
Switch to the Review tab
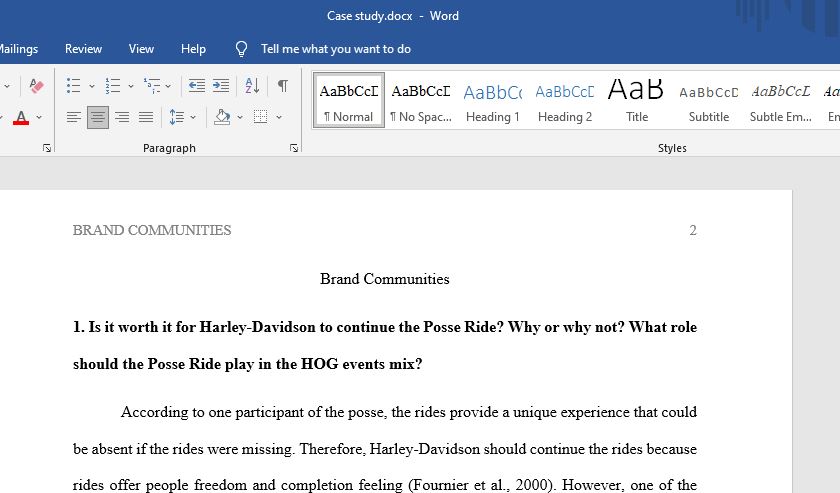83,49
